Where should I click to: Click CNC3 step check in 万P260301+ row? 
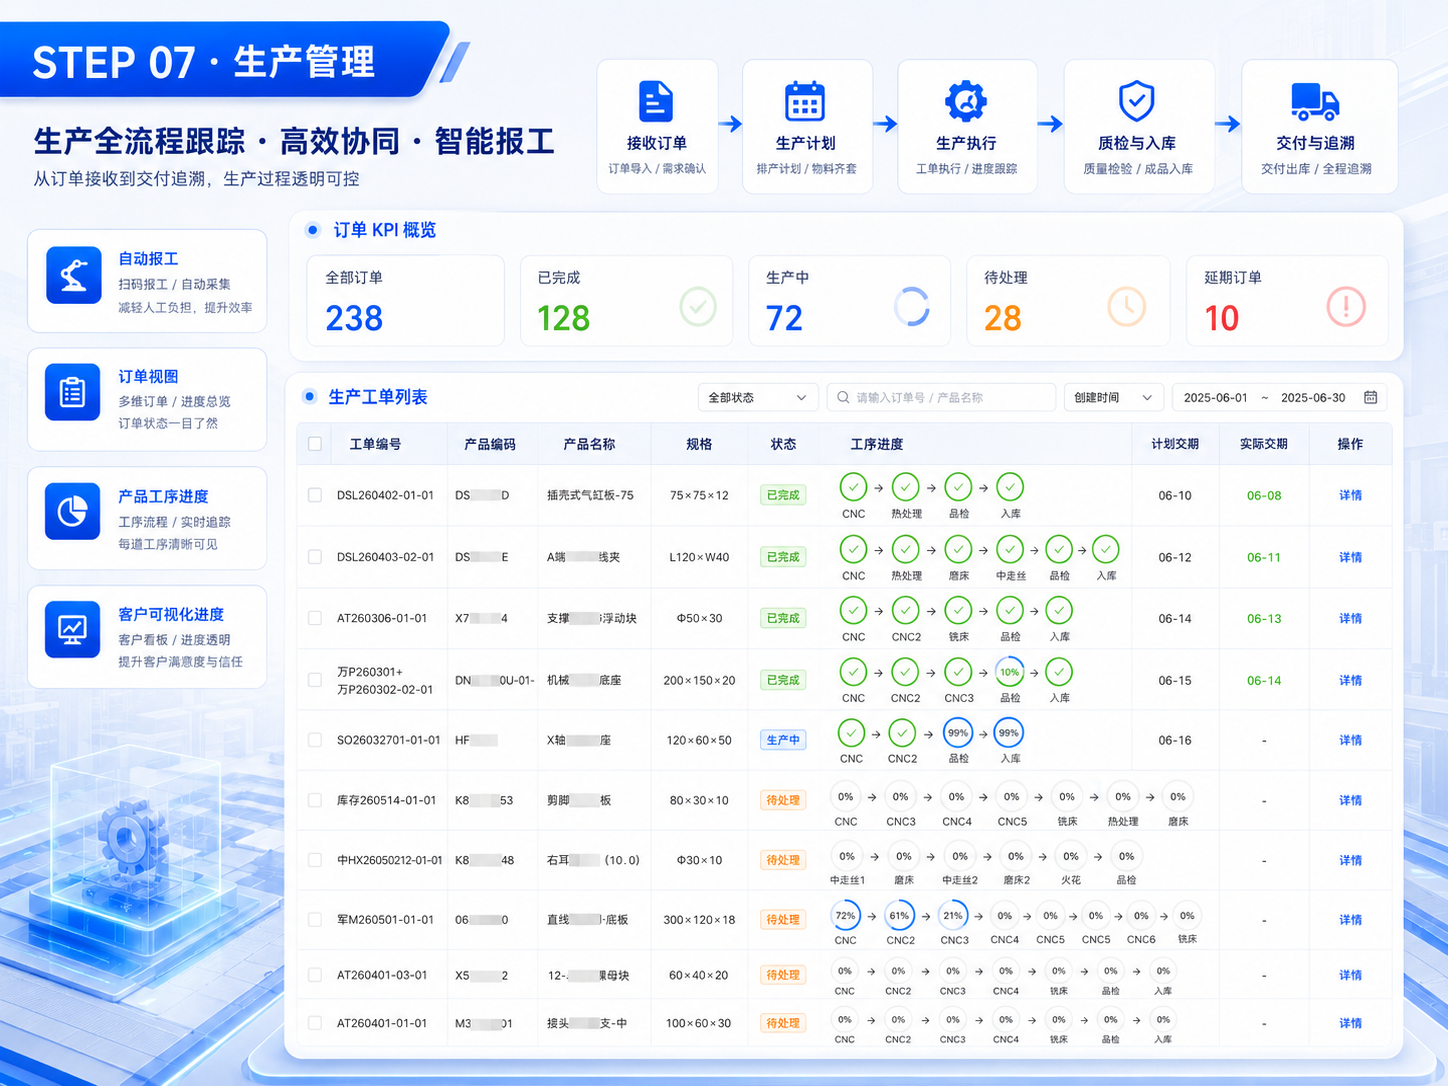958,672
